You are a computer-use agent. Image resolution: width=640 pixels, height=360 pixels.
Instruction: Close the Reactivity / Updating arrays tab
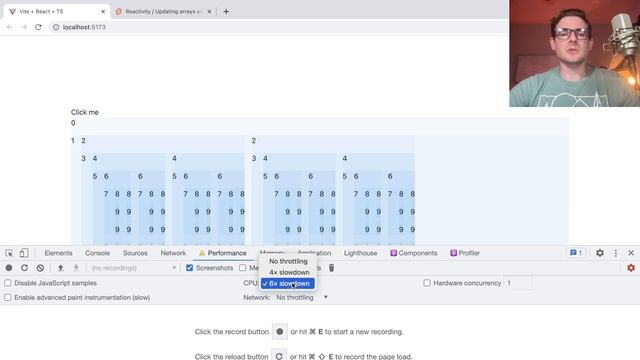click(x=209, y=11)
